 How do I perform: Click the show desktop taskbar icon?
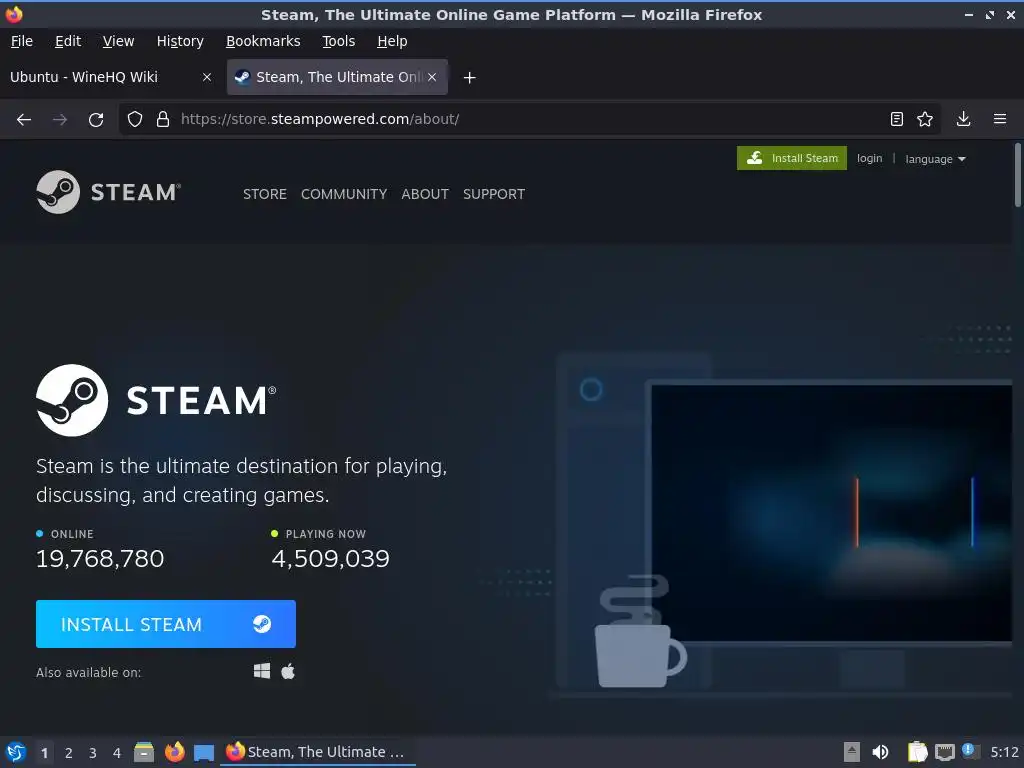pyautogui.click(x=204, y=753)
